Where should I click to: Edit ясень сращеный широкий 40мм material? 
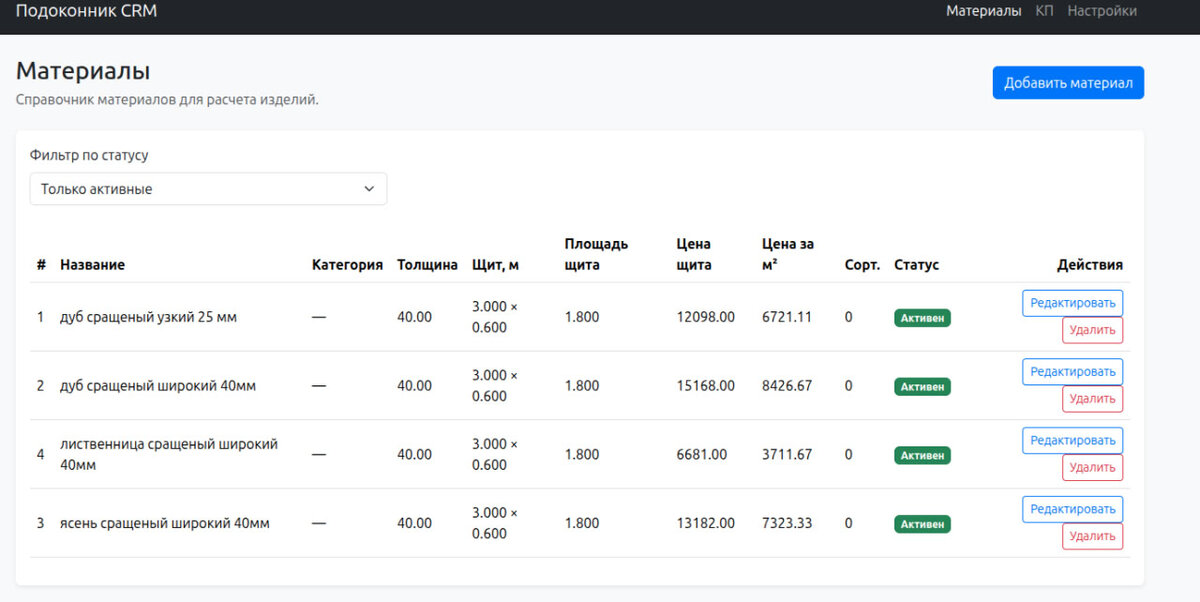(x=1072, y=510)
